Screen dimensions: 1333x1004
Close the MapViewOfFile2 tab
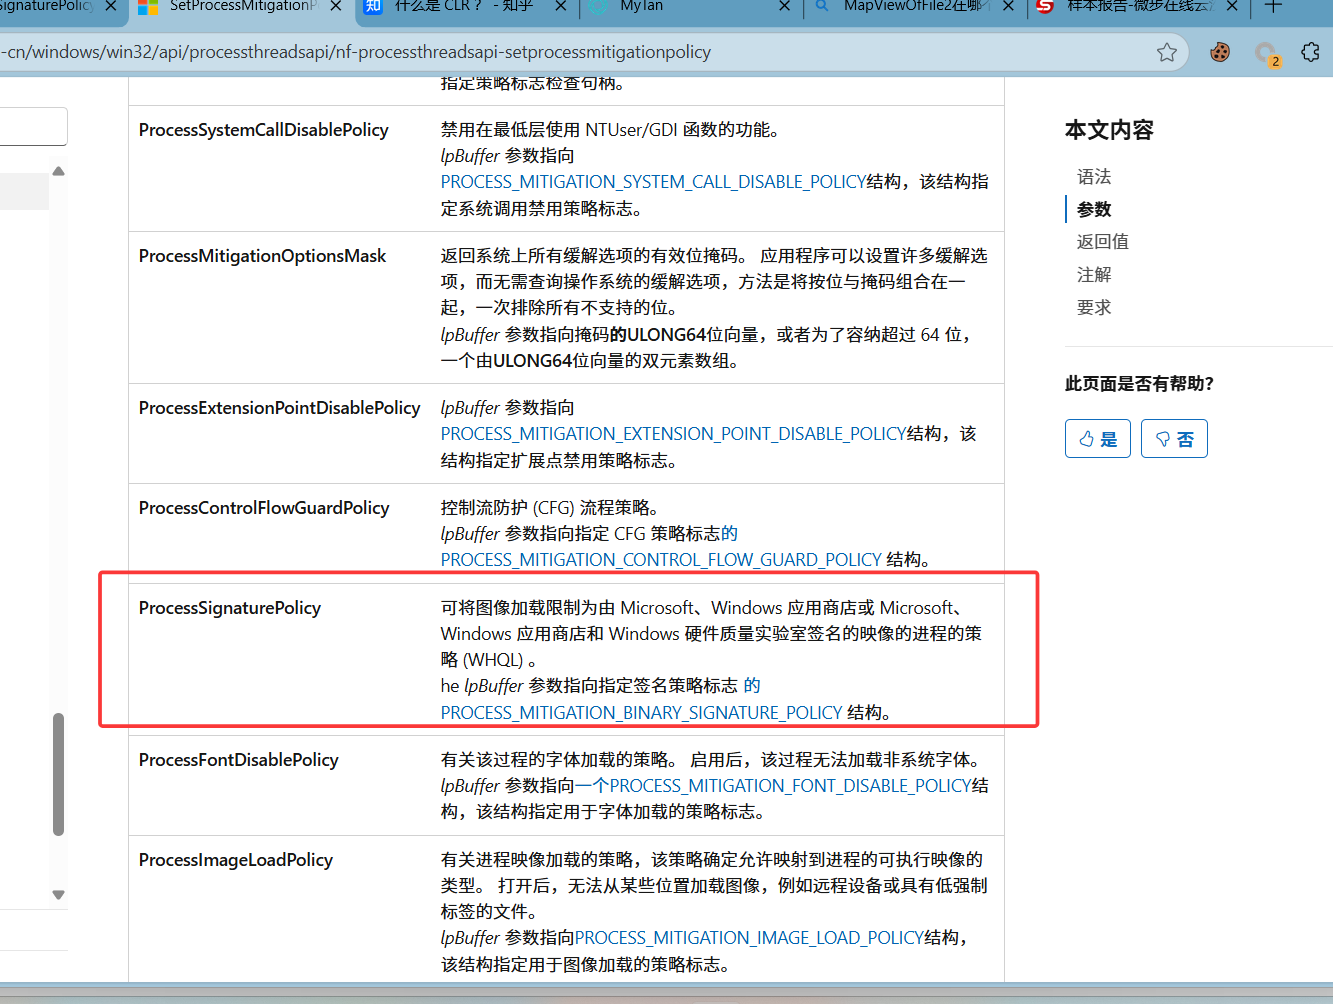coord(1008,7)
